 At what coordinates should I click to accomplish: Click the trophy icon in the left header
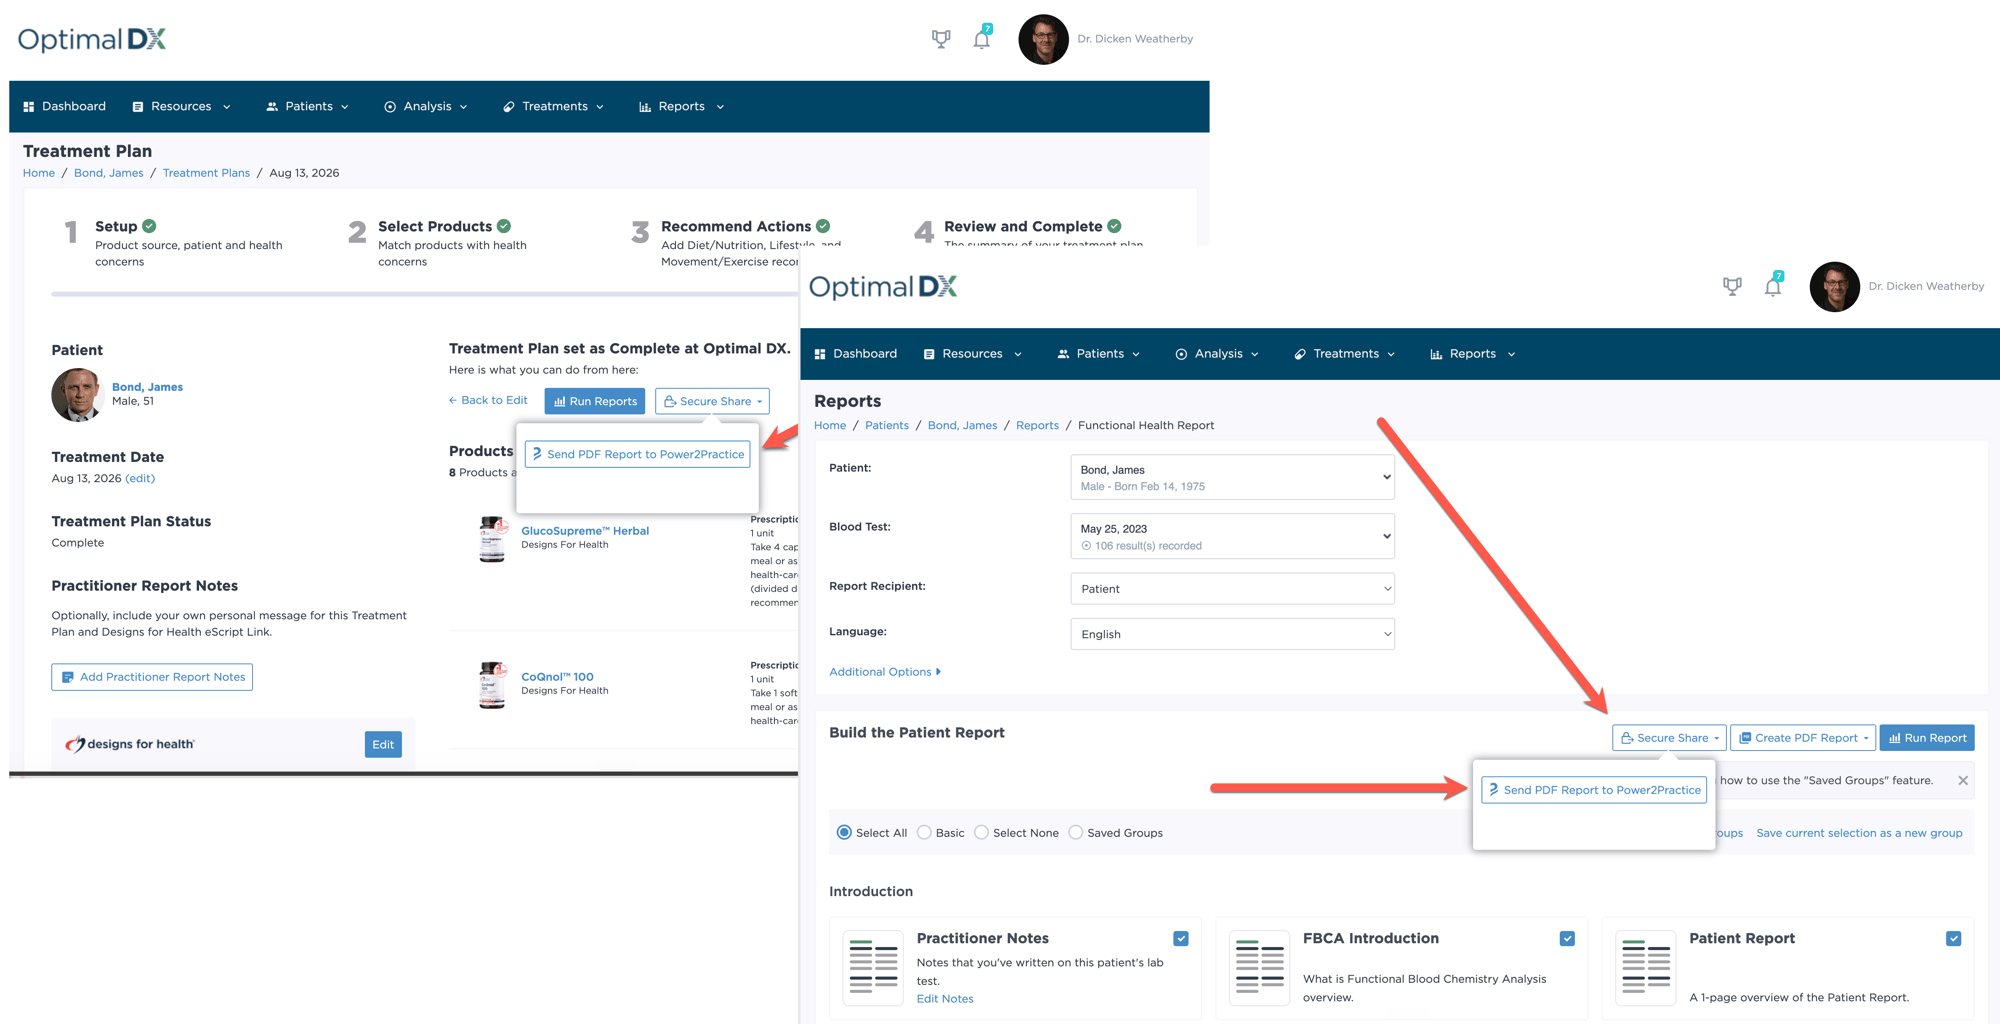[941, 39]
